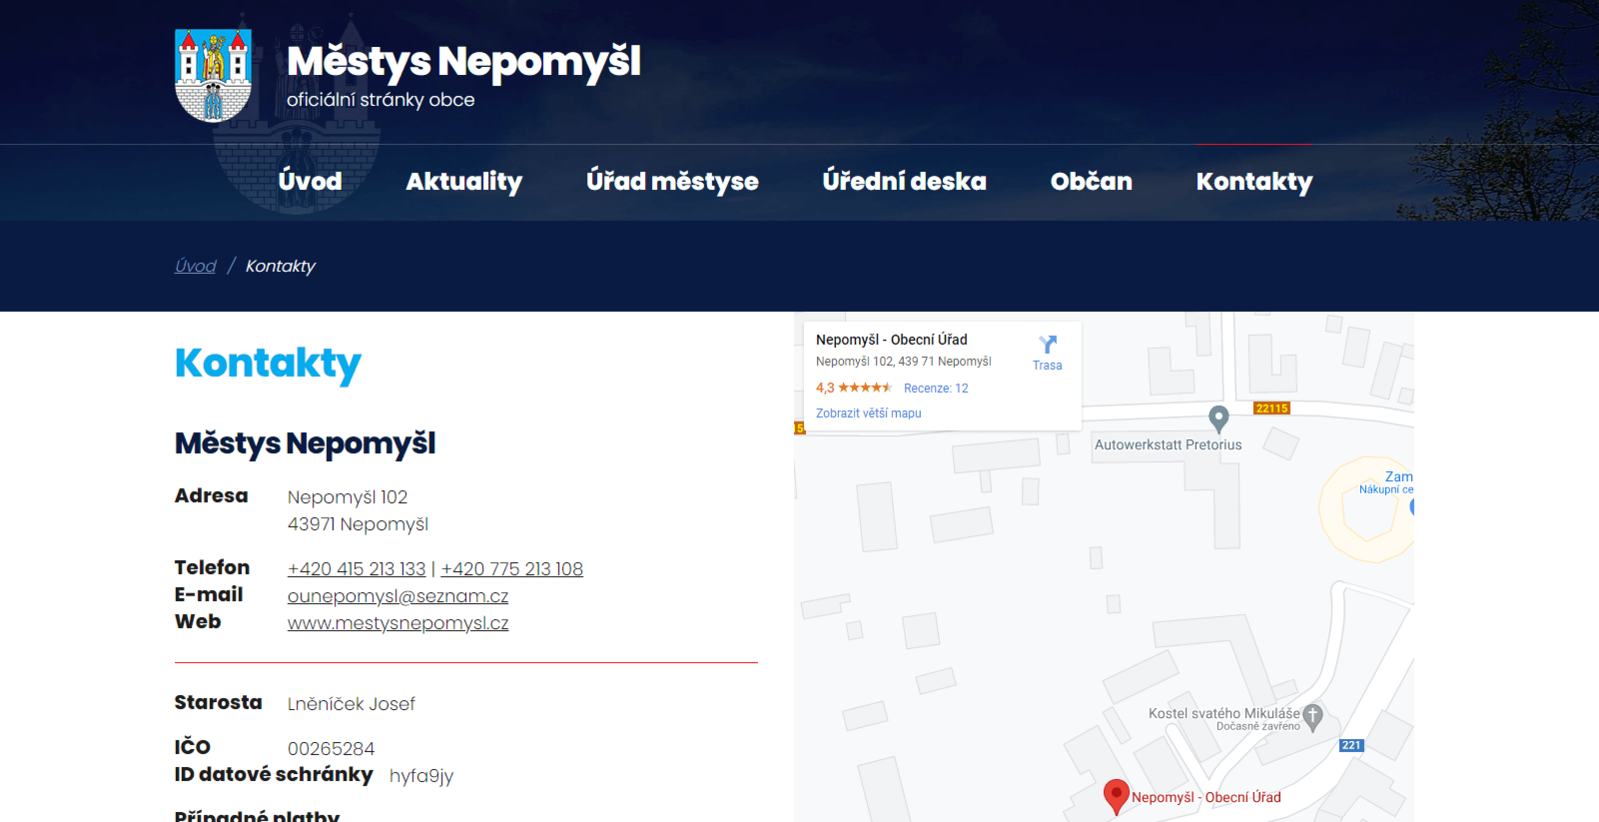Click the star rating in map card
Screen dimensions: 1599x822
(864, 388)
